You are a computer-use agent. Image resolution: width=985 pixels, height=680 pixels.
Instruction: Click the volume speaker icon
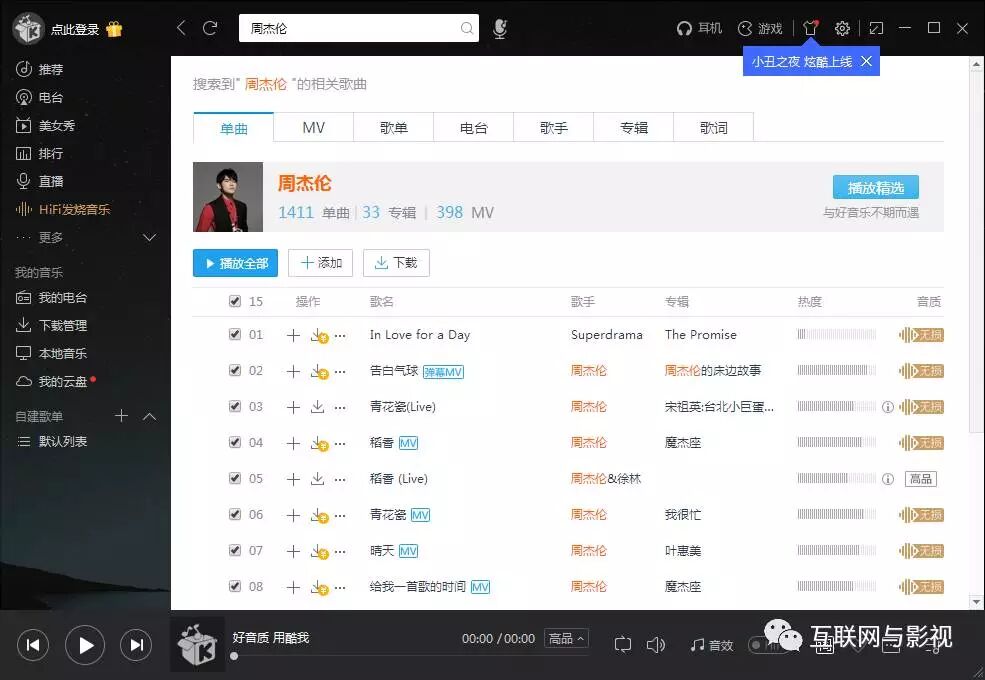(656, 645)
